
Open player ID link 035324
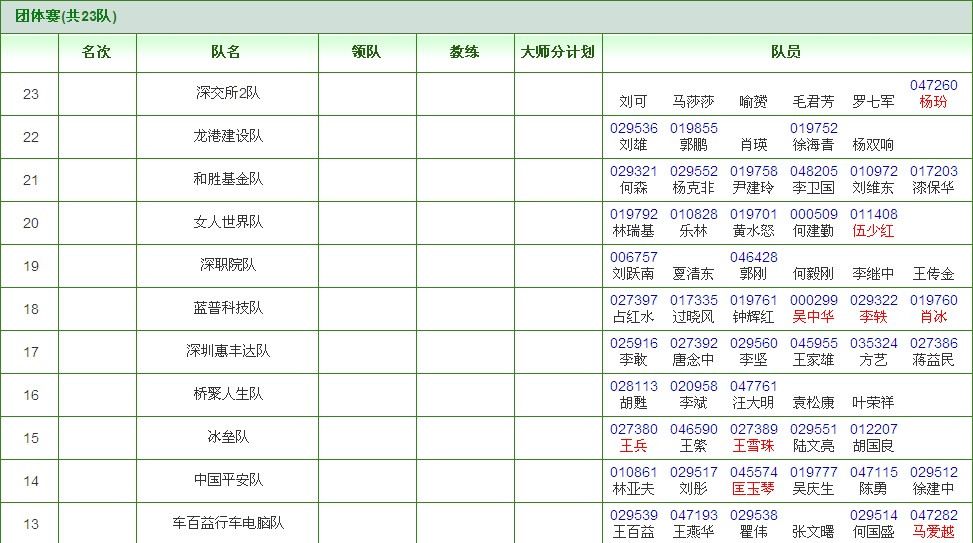(873, 344)
